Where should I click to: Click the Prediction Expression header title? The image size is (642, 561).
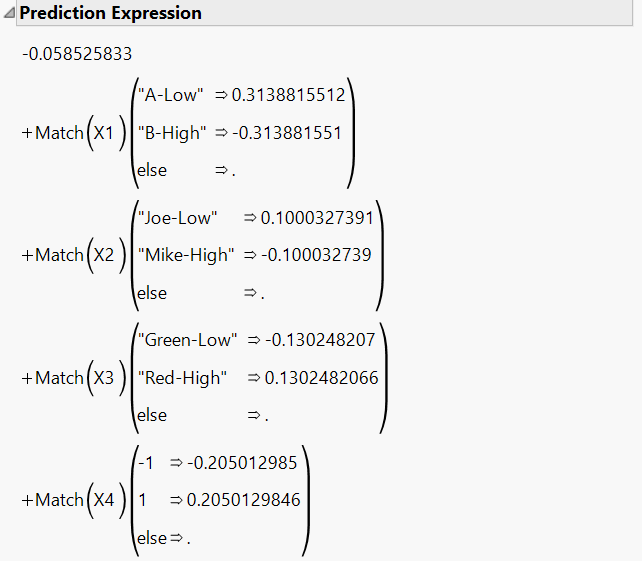tap(111, 13)
